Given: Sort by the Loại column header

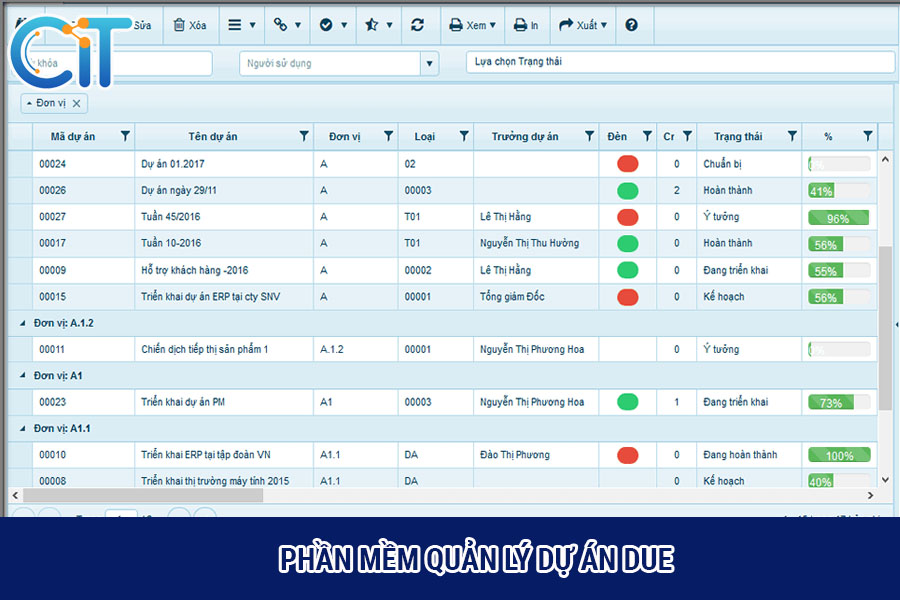Looking at the screenshot, I should 425,137.
